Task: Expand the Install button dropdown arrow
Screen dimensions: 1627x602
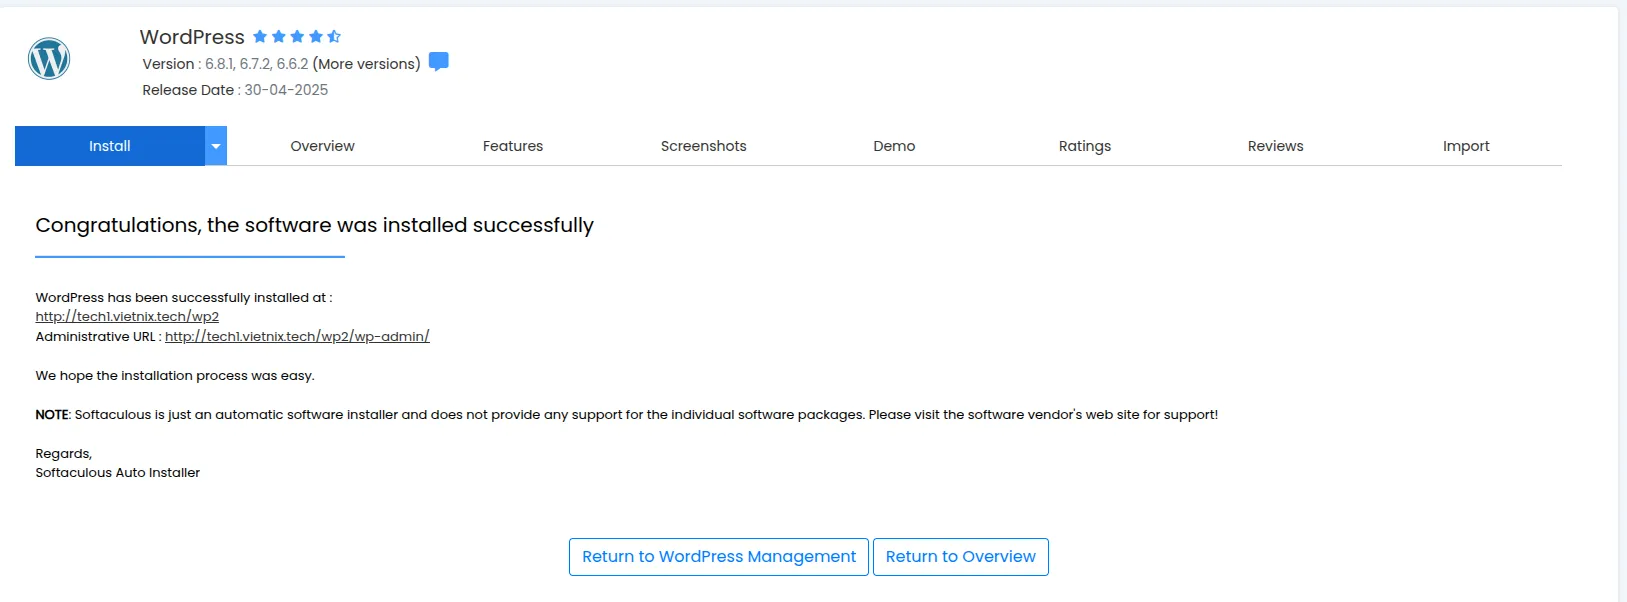Action: 216,146
